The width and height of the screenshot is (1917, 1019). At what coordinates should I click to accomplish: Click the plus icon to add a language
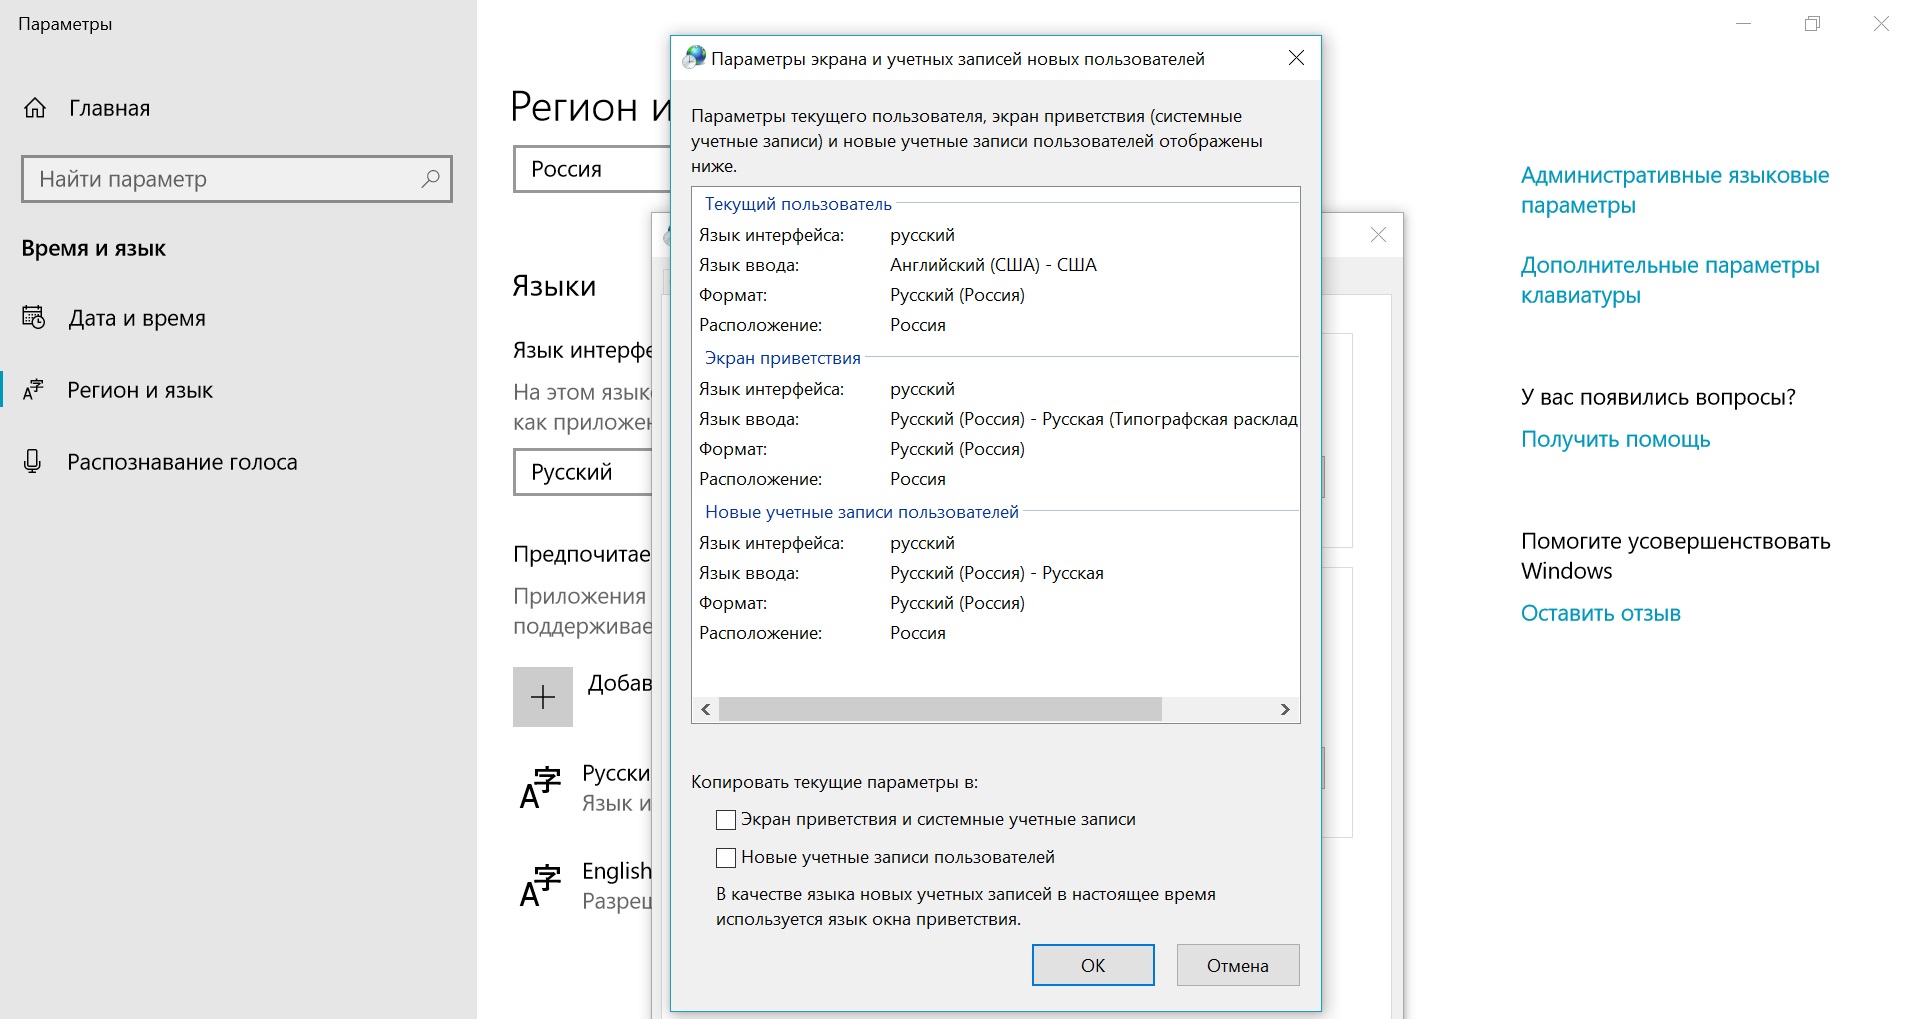[543, 697]
